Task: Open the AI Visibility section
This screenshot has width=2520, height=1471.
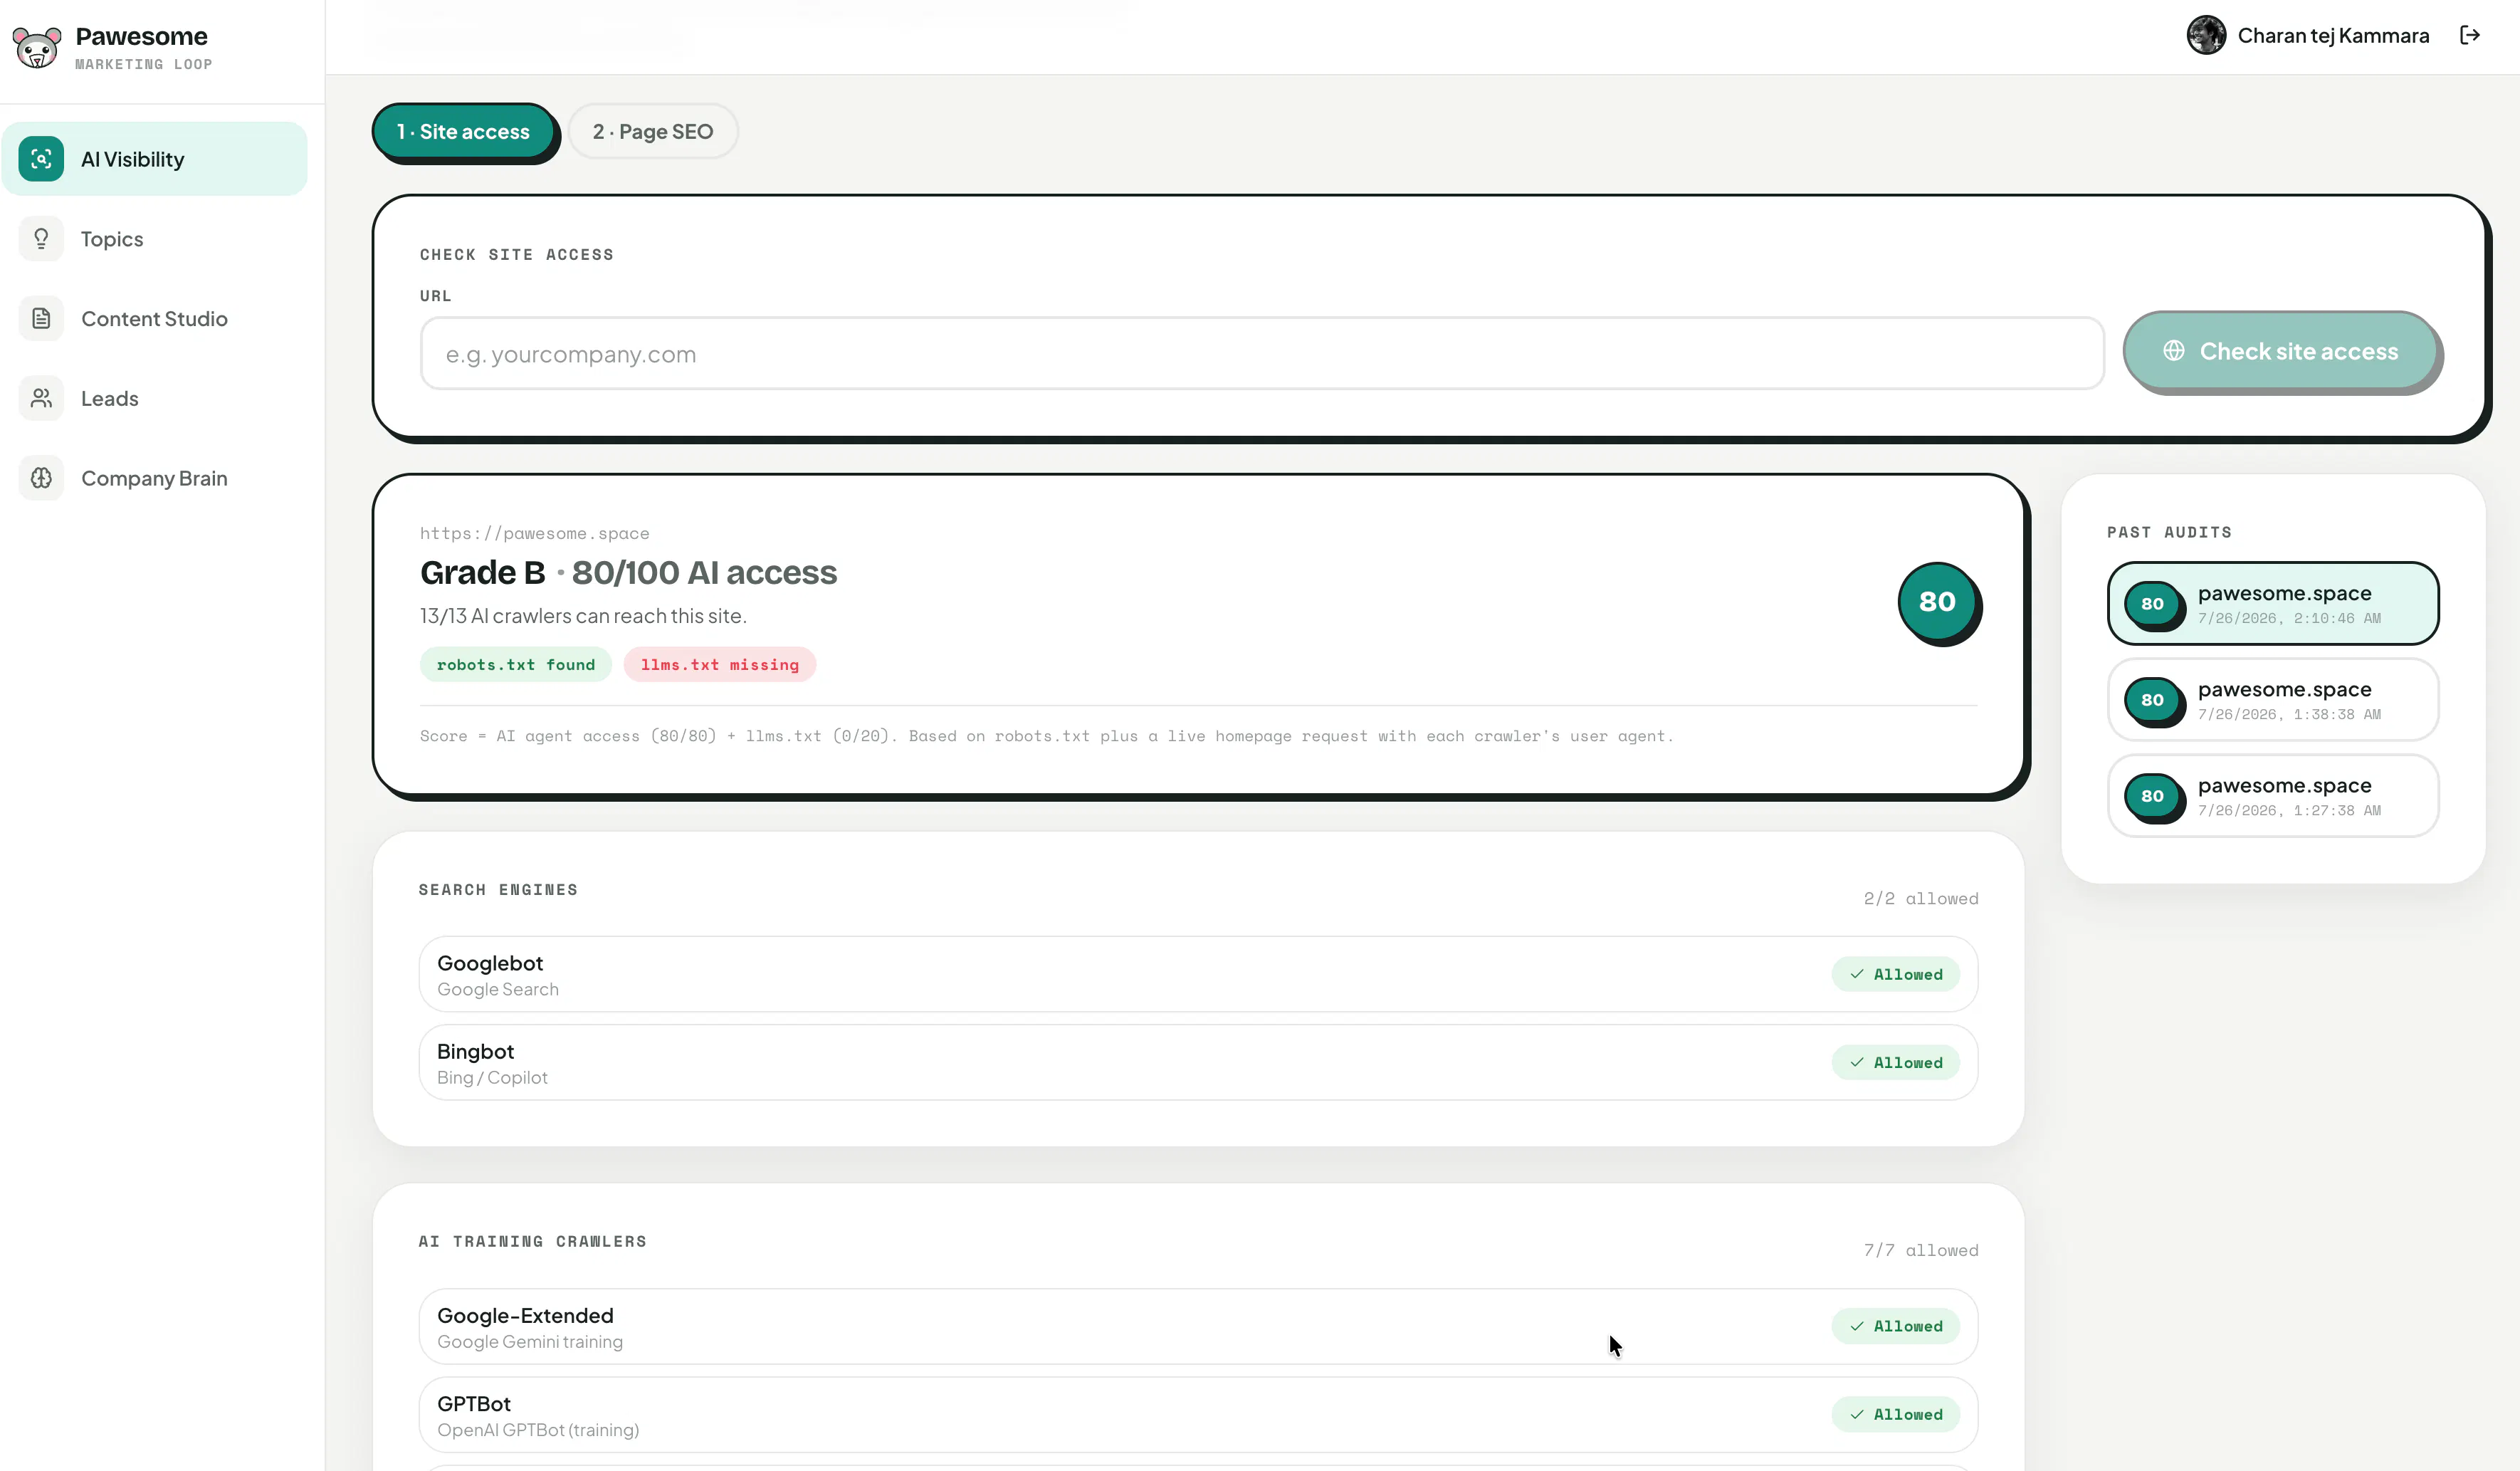Action: 155,159
